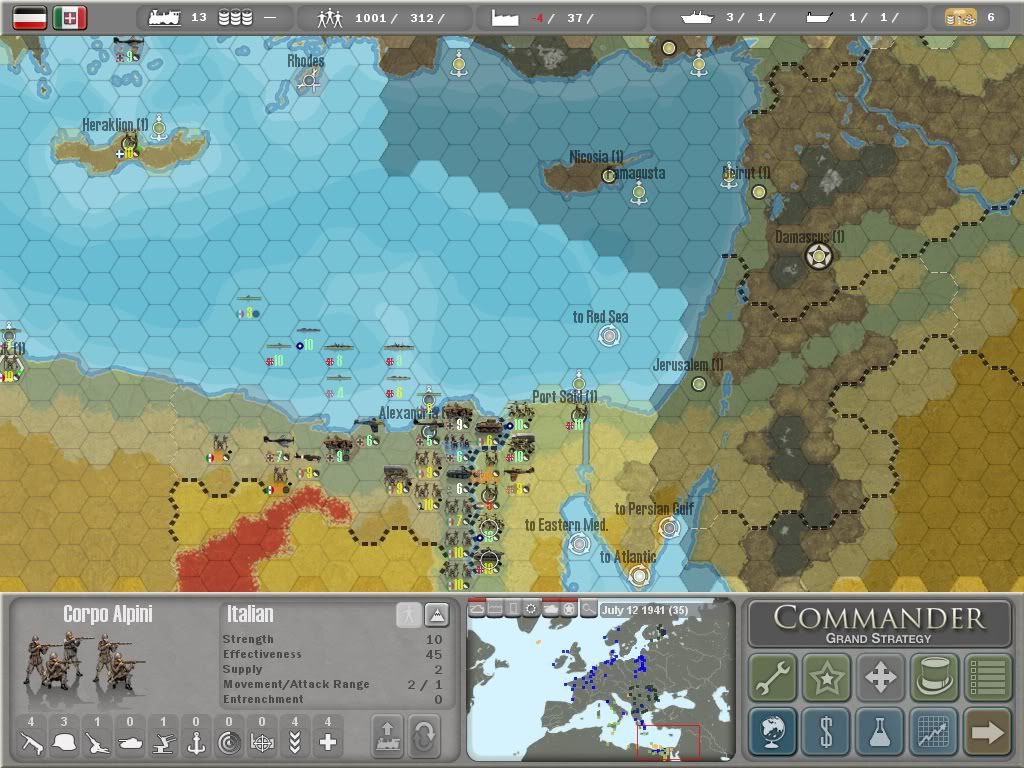The width and height of the screenshot is (1024, 768).
Task: Click the rail transport train button
Action: click(387, 736)
